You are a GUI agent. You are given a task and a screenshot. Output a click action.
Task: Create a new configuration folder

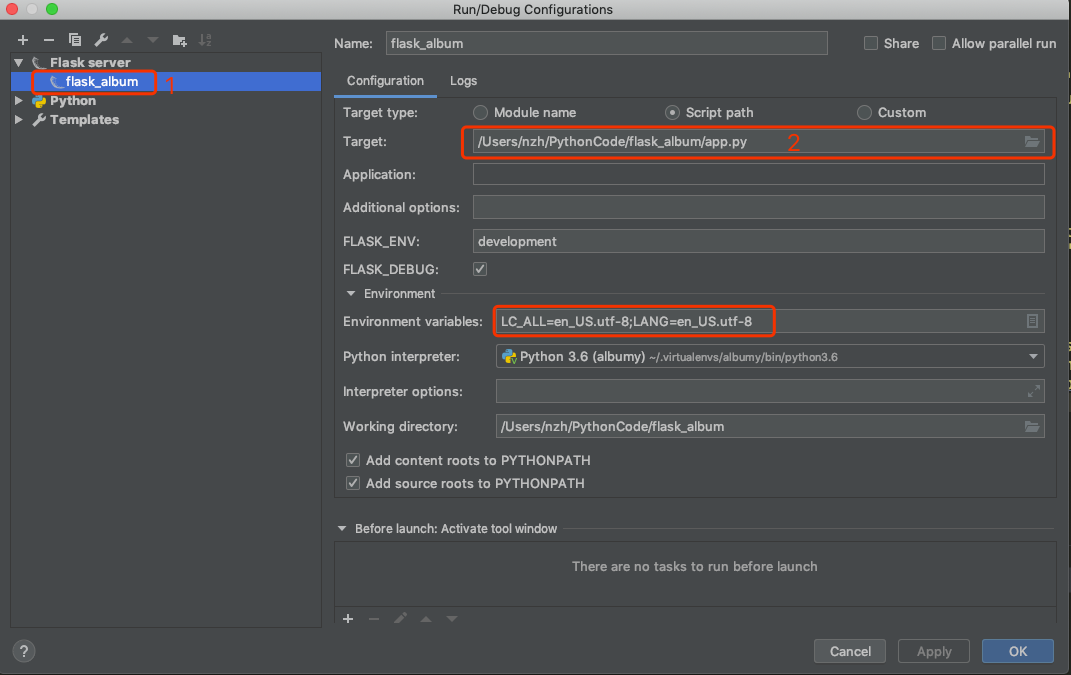pyautogui.click(x=179, y=40)
